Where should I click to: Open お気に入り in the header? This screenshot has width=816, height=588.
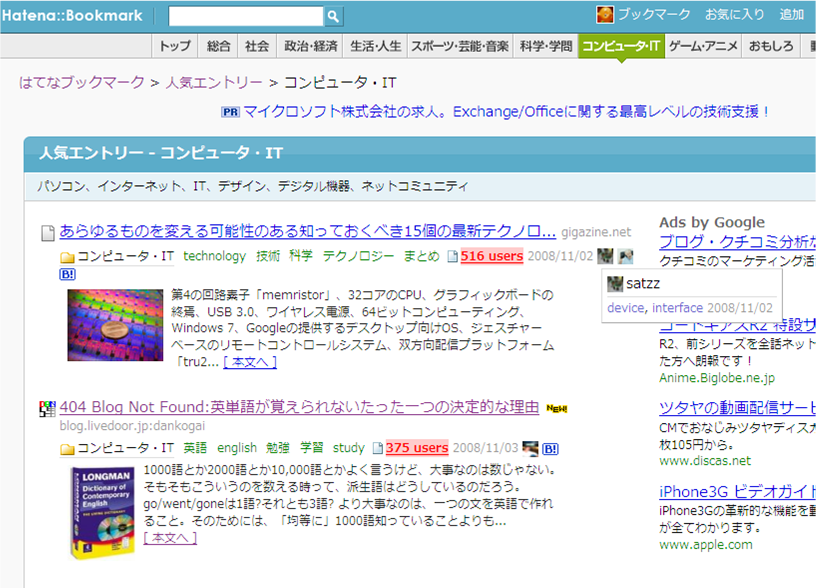pyautogui.click(x=734, y=15)
